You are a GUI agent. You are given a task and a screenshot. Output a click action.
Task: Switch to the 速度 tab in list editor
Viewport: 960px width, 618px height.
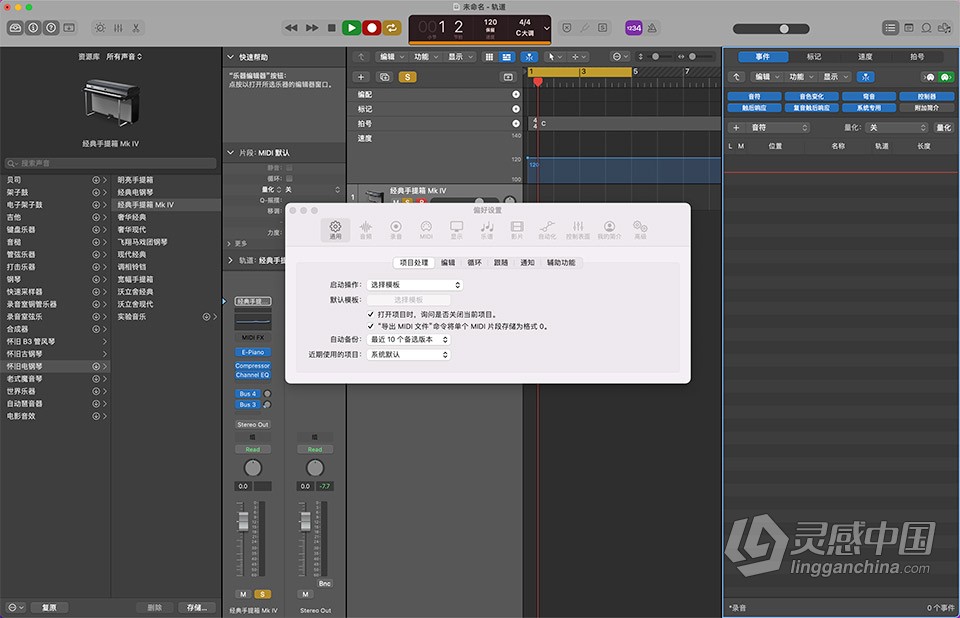tap(865, 56)
